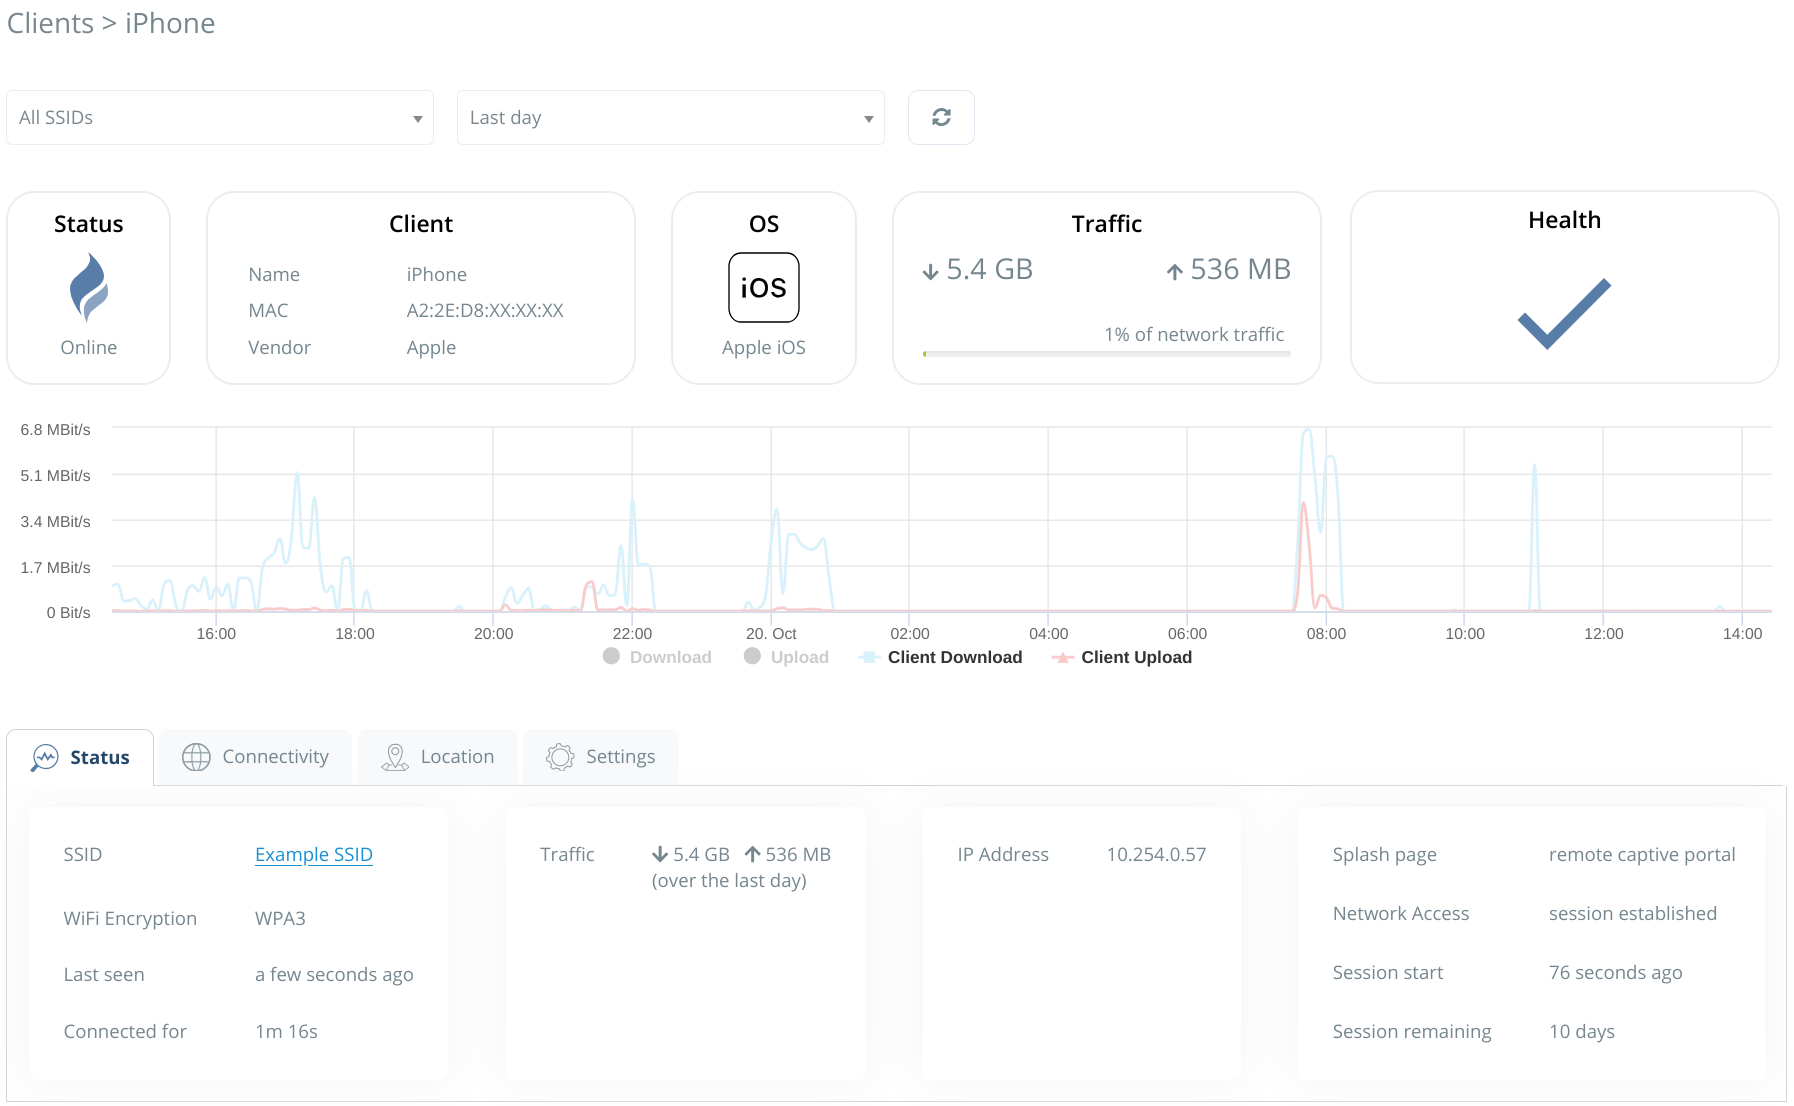Hide Client Upload series in legend
The width and height of the screenshot is (1794, 1106).
pos(1122,657)
